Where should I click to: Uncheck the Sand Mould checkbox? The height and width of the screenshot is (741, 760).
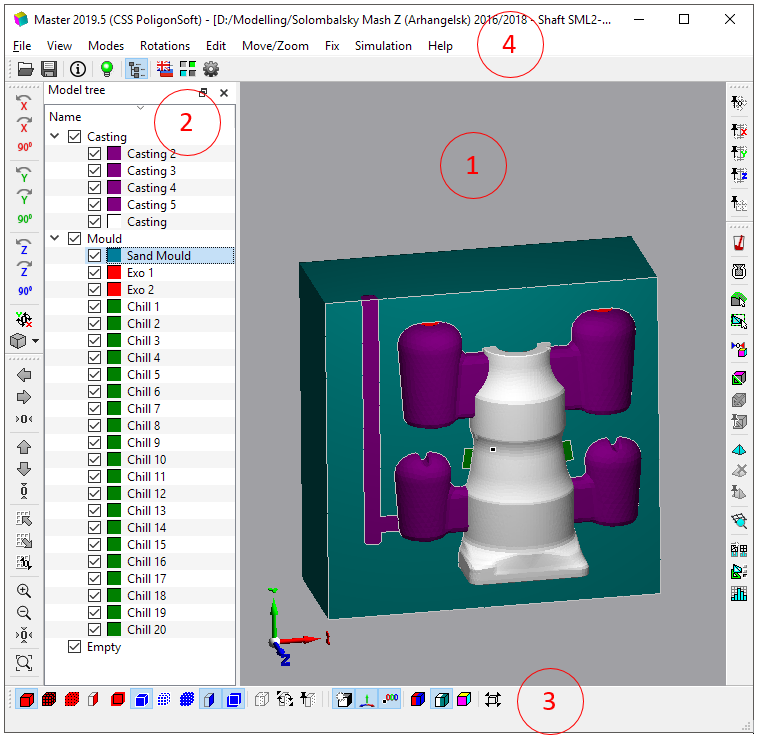95,256
